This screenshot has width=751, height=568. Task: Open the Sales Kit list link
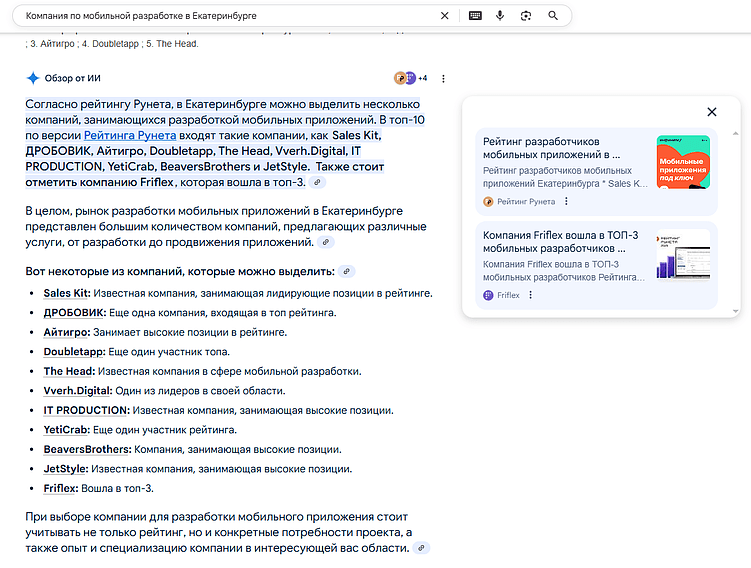(67, 293)
